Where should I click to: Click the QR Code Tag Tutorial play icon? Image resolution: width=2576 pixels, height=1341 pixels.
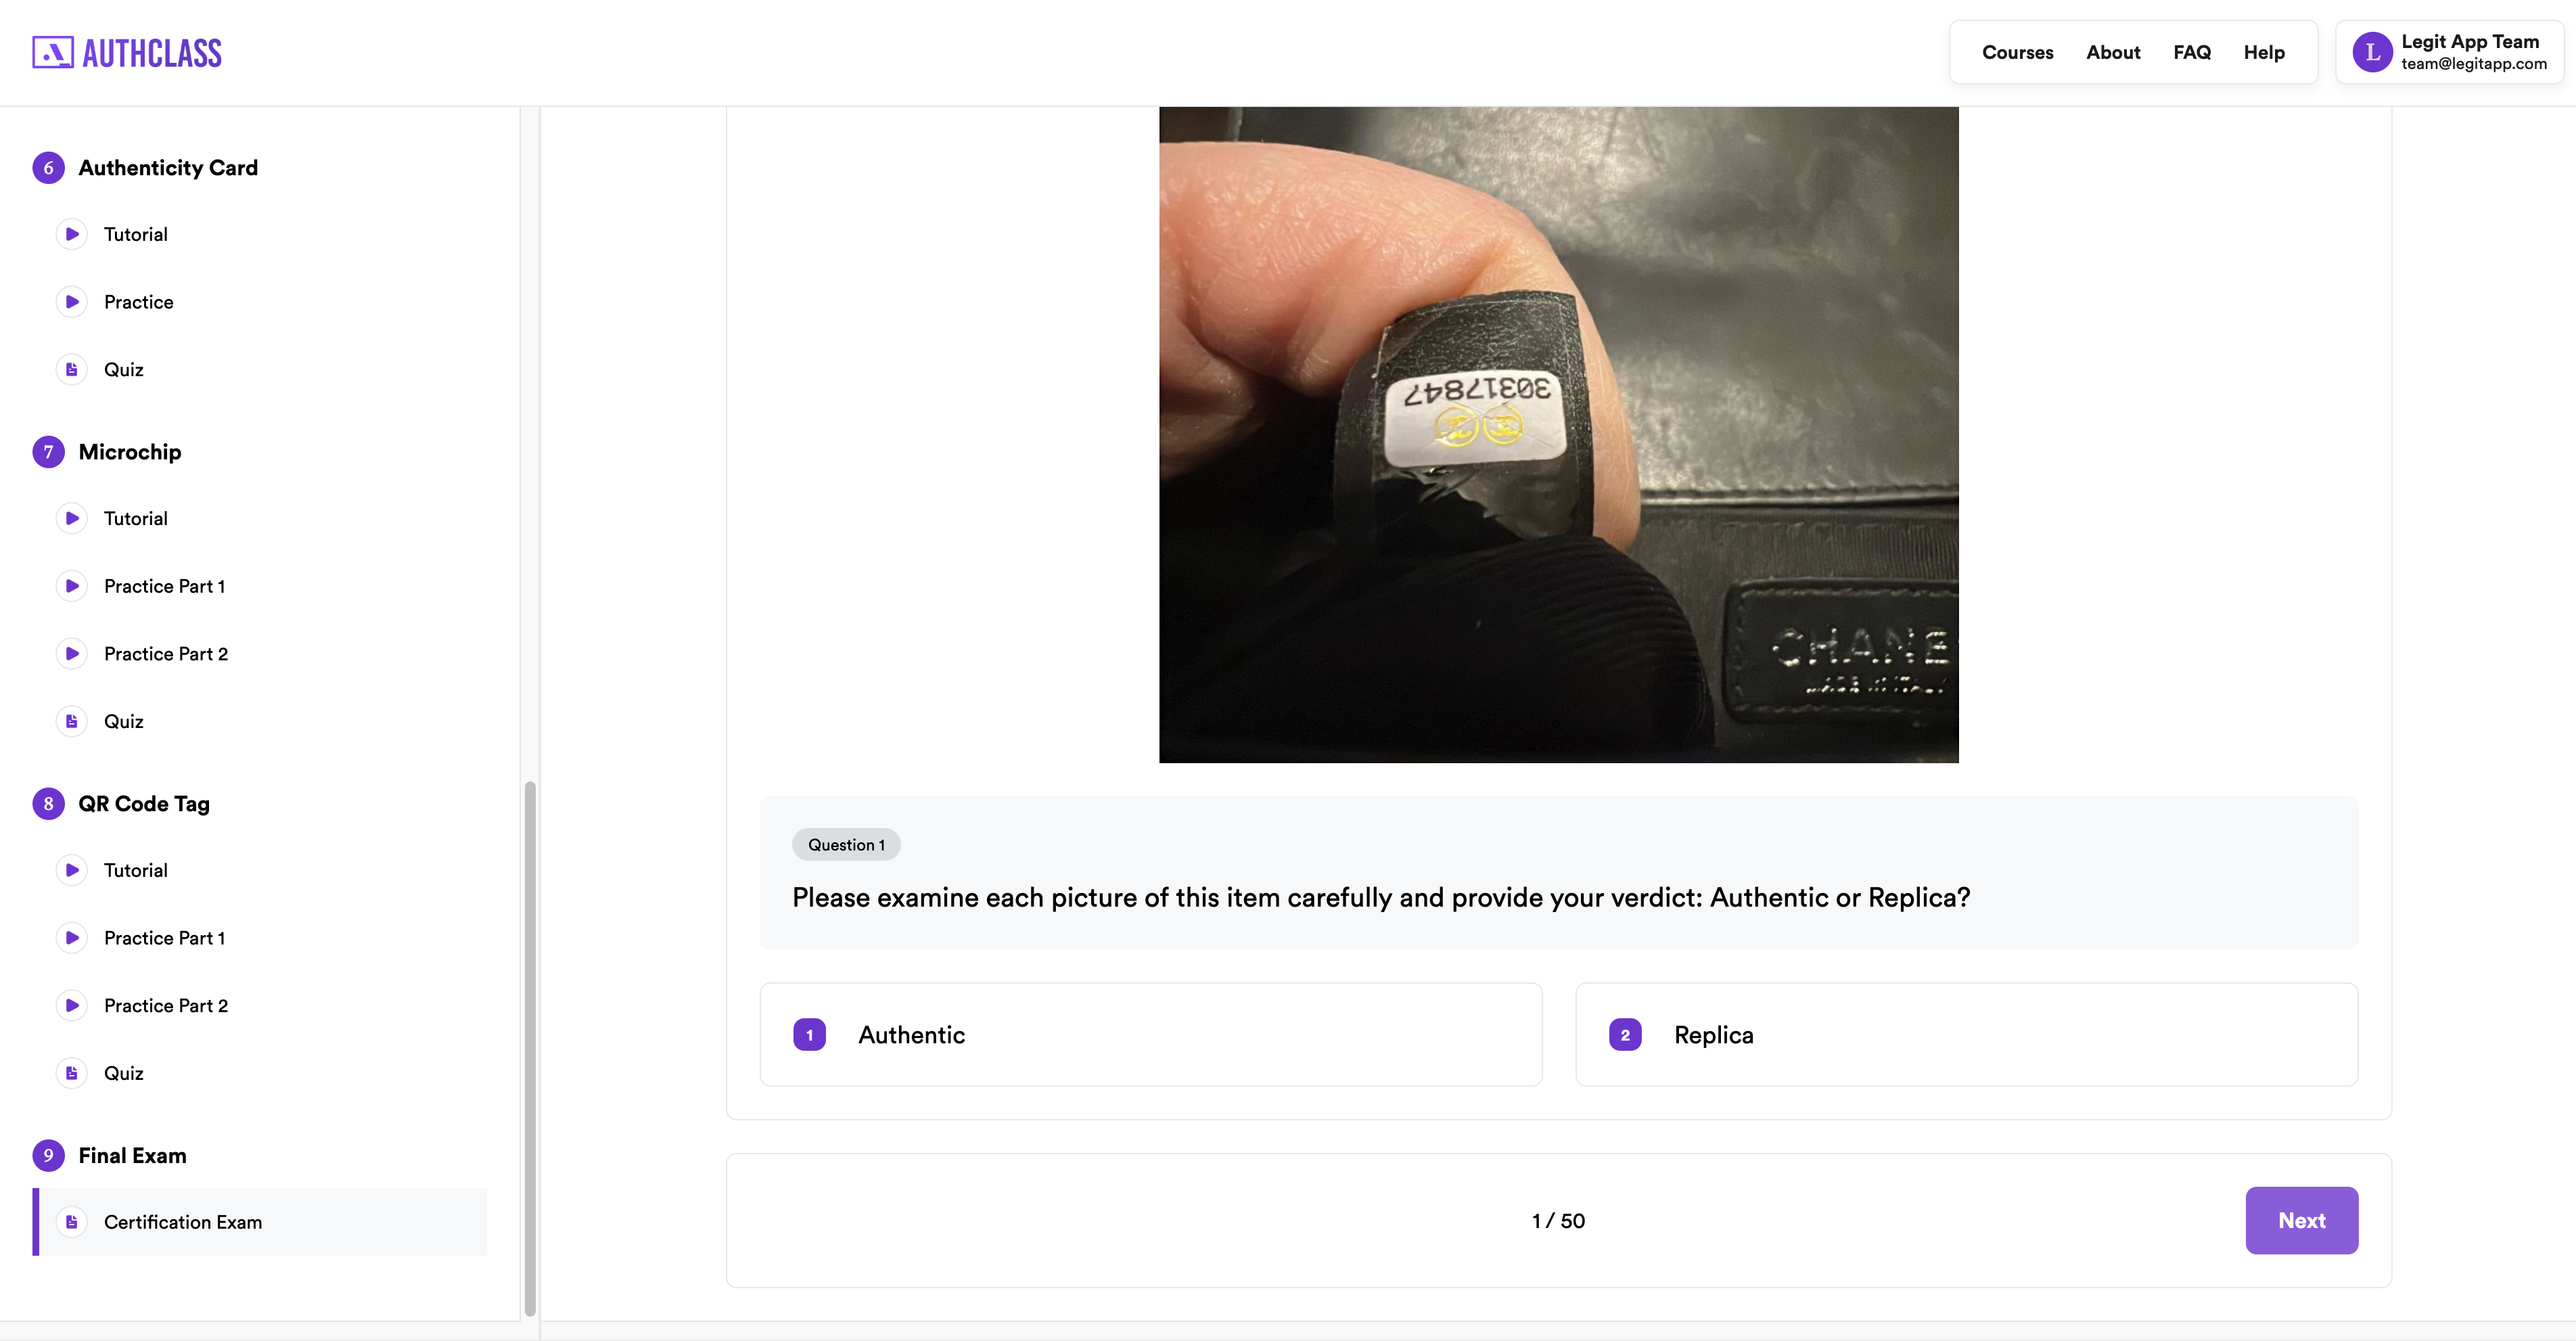tap(72, 870)
